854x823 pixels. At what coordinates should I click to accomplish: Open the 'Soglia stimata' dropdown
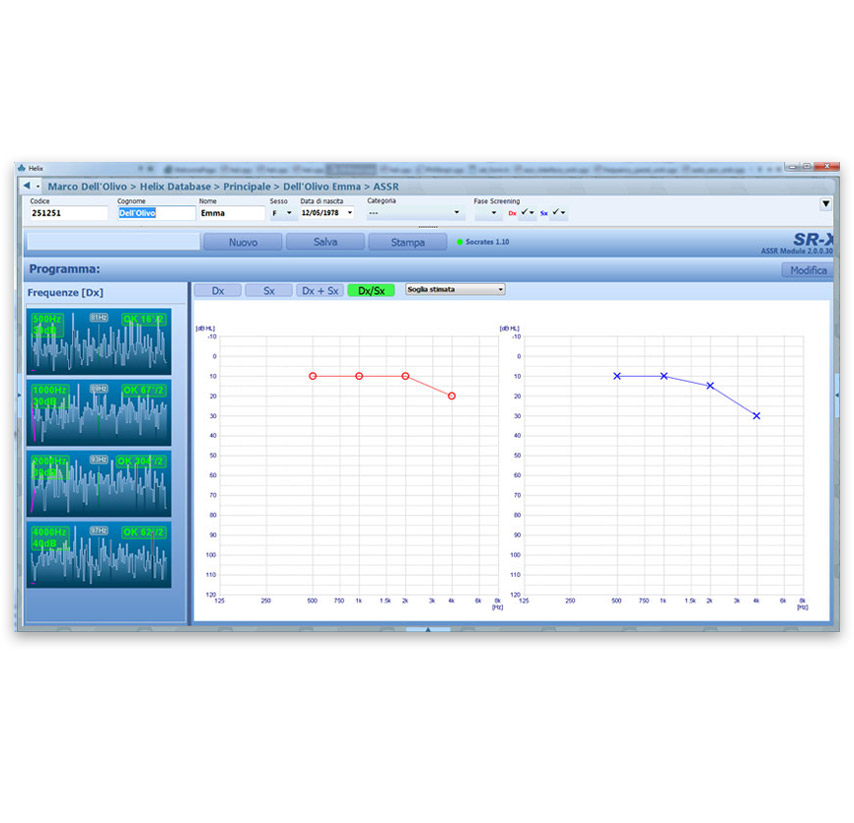455,290
